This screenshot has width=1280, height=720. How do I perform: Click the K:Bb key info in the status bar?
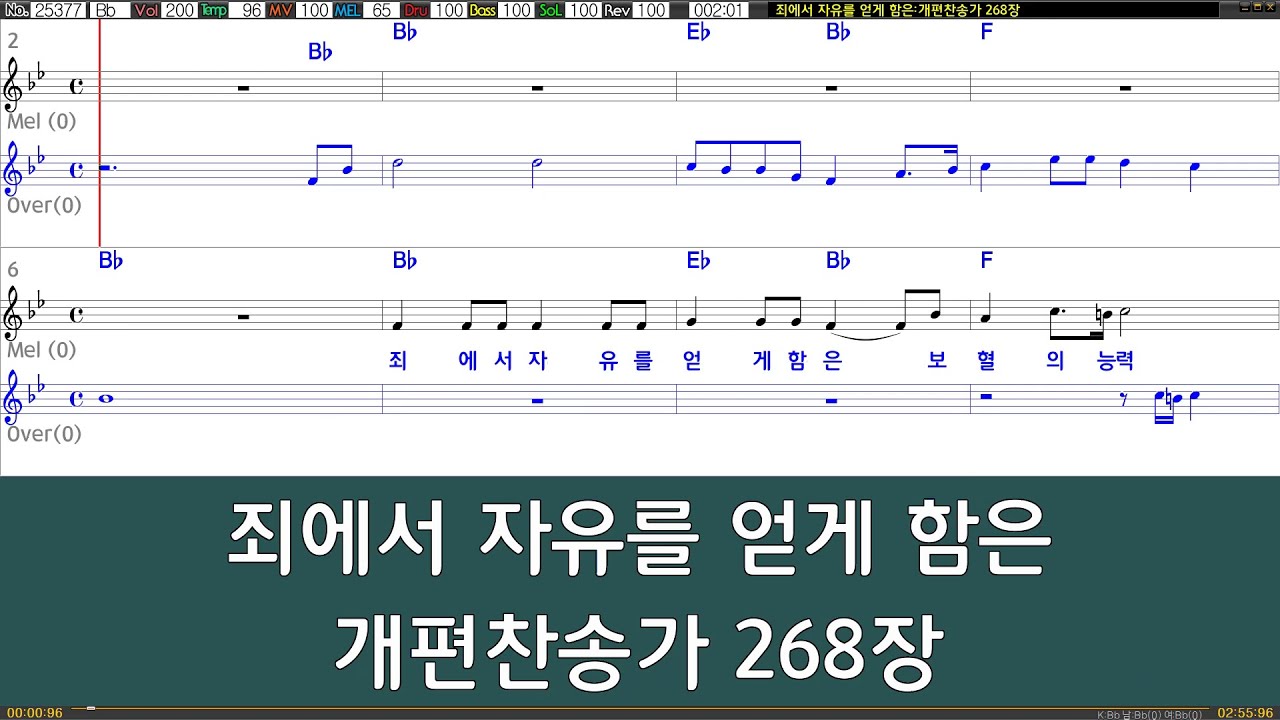1108,715
